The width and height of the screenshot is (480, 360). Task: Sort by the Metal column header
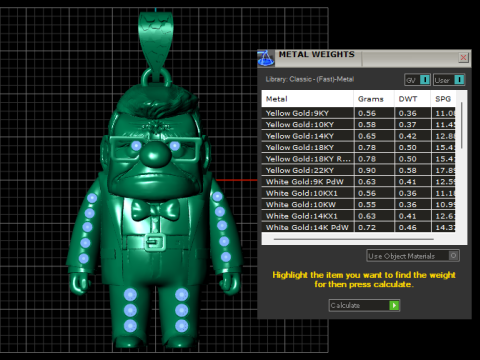click(x=308, y=99)
